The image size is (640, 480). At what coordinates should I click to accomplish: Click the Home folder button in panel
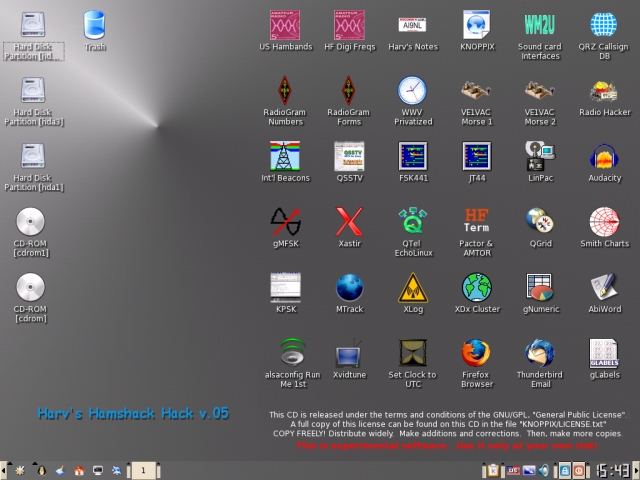point(79,471)
